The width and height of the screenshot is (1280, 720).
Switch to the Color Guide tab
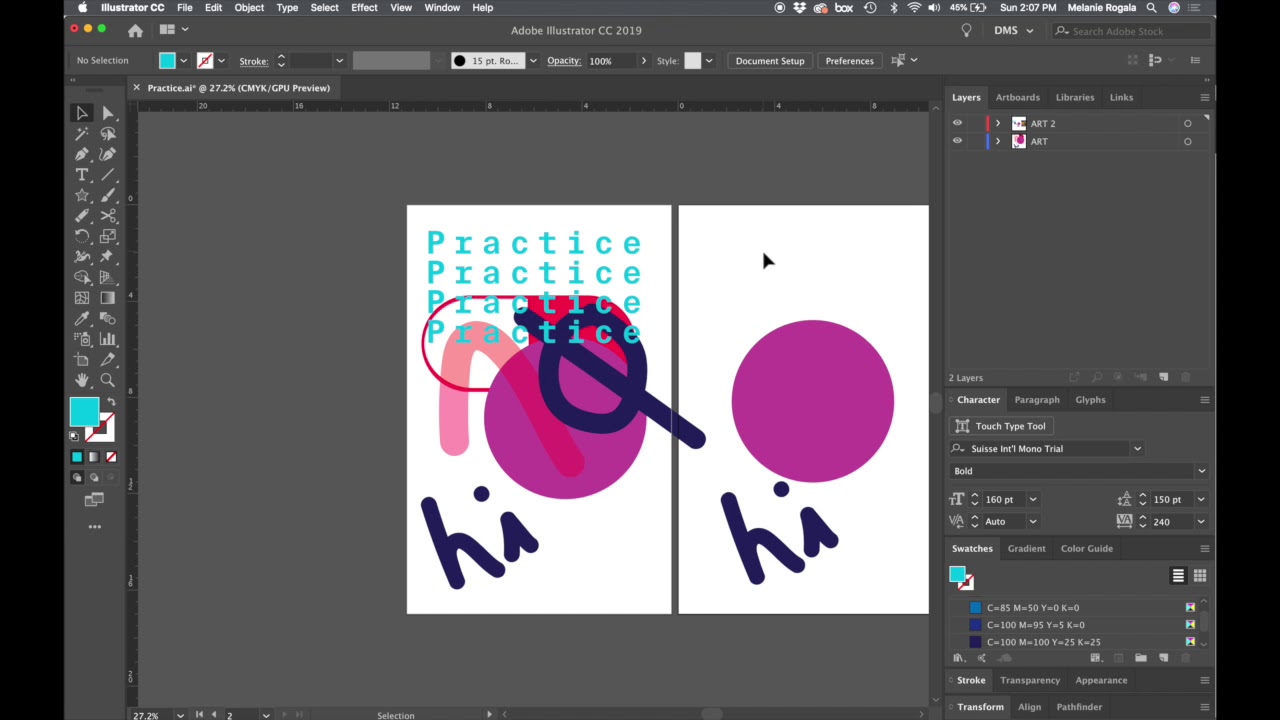point(1086,548)
